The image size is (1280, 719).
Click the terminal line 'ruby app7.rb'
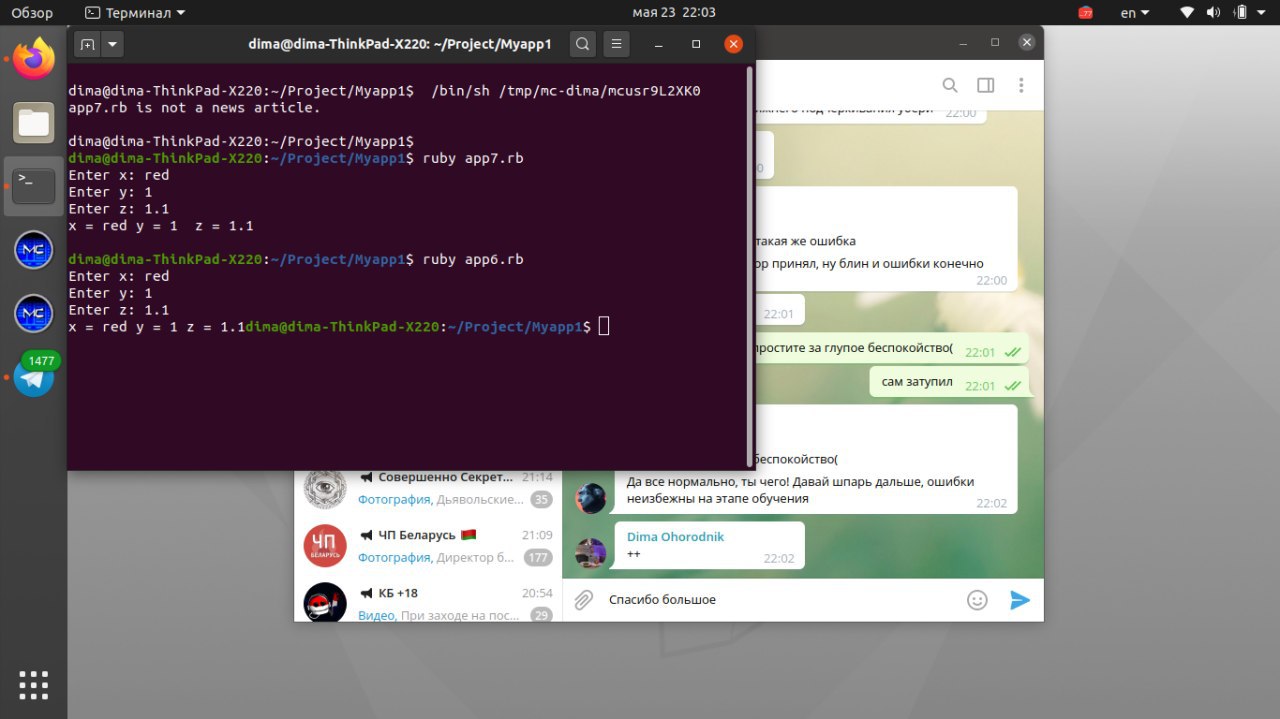[x=473, y=158]
